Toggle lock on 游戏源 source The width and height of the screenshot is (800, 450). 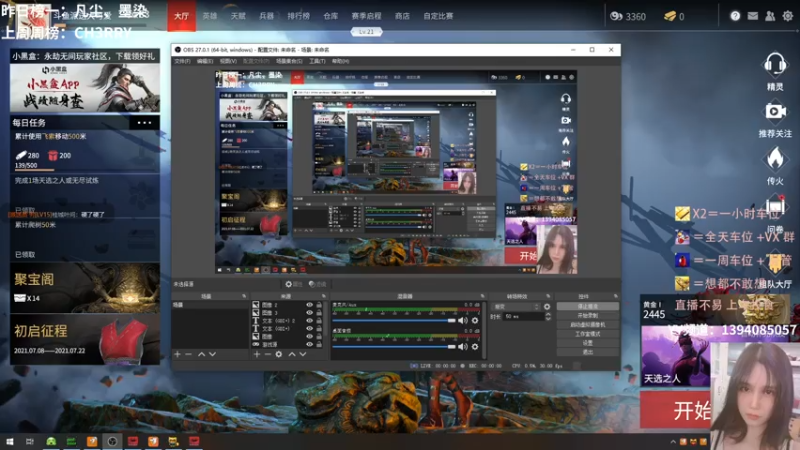(319, 344)
